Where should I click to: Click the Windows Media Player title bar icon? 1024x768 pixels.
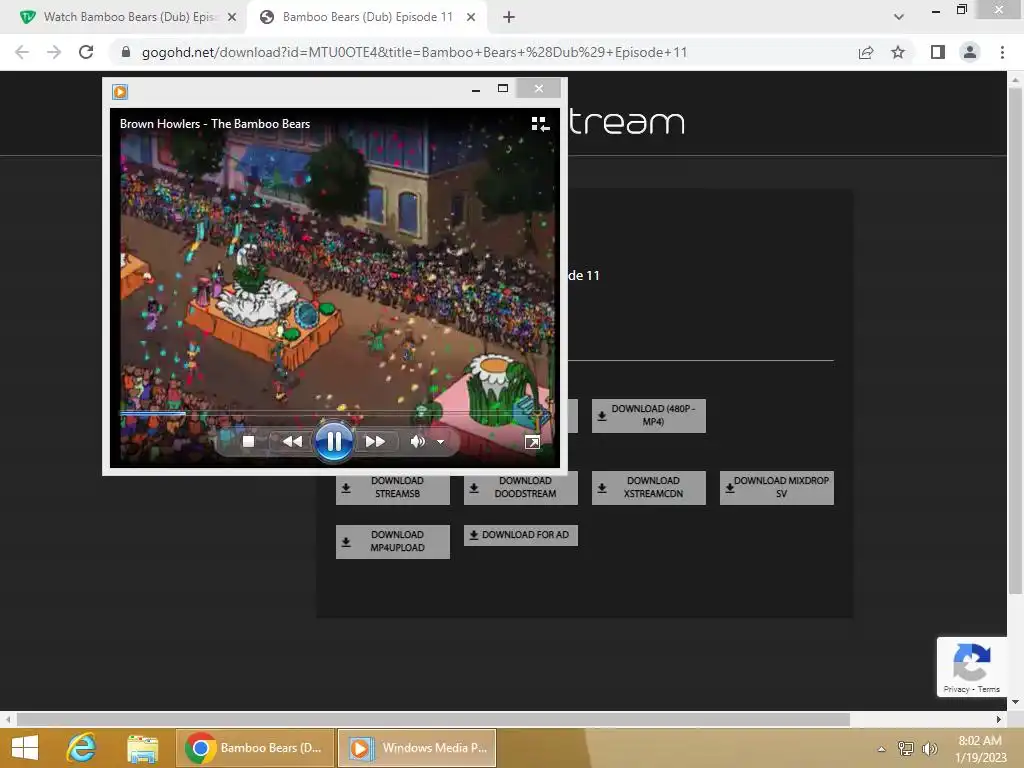[120, 92]
